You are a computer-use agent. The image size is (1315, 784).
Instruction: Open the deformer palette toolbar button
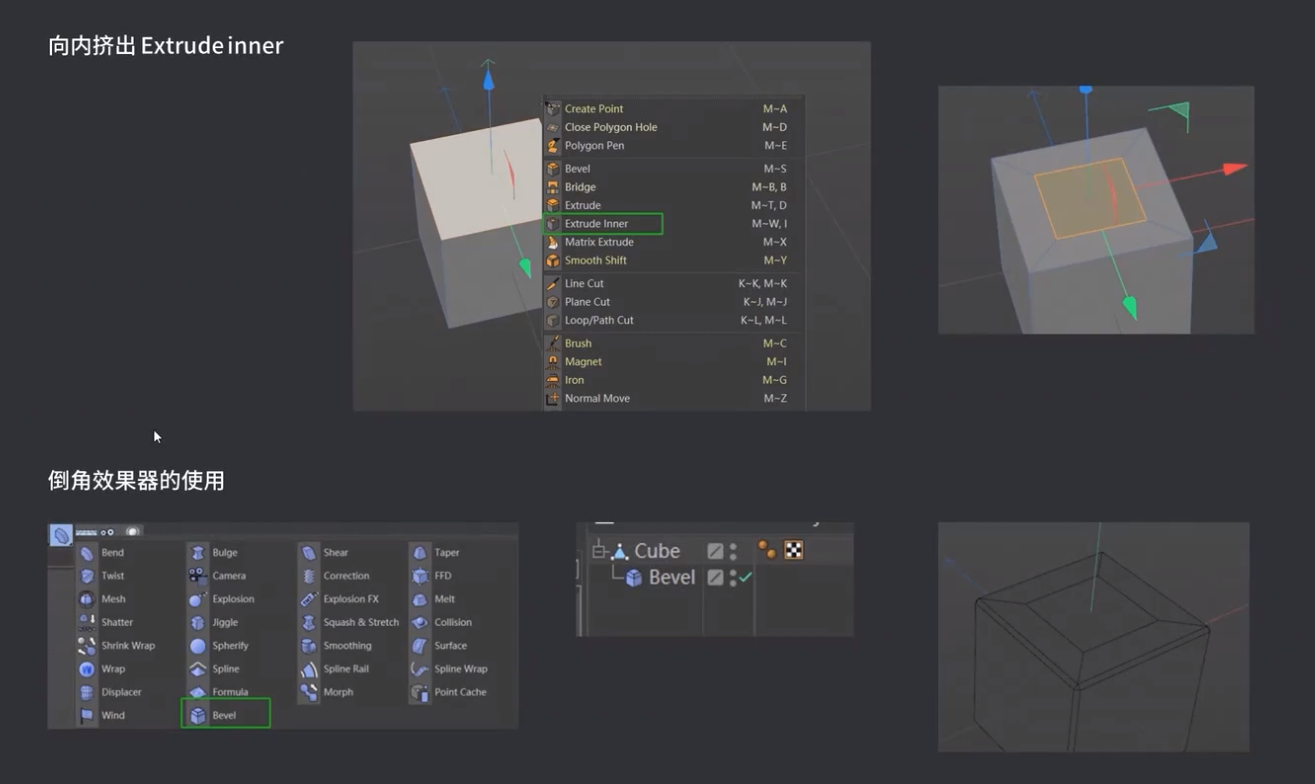(61, 535)
